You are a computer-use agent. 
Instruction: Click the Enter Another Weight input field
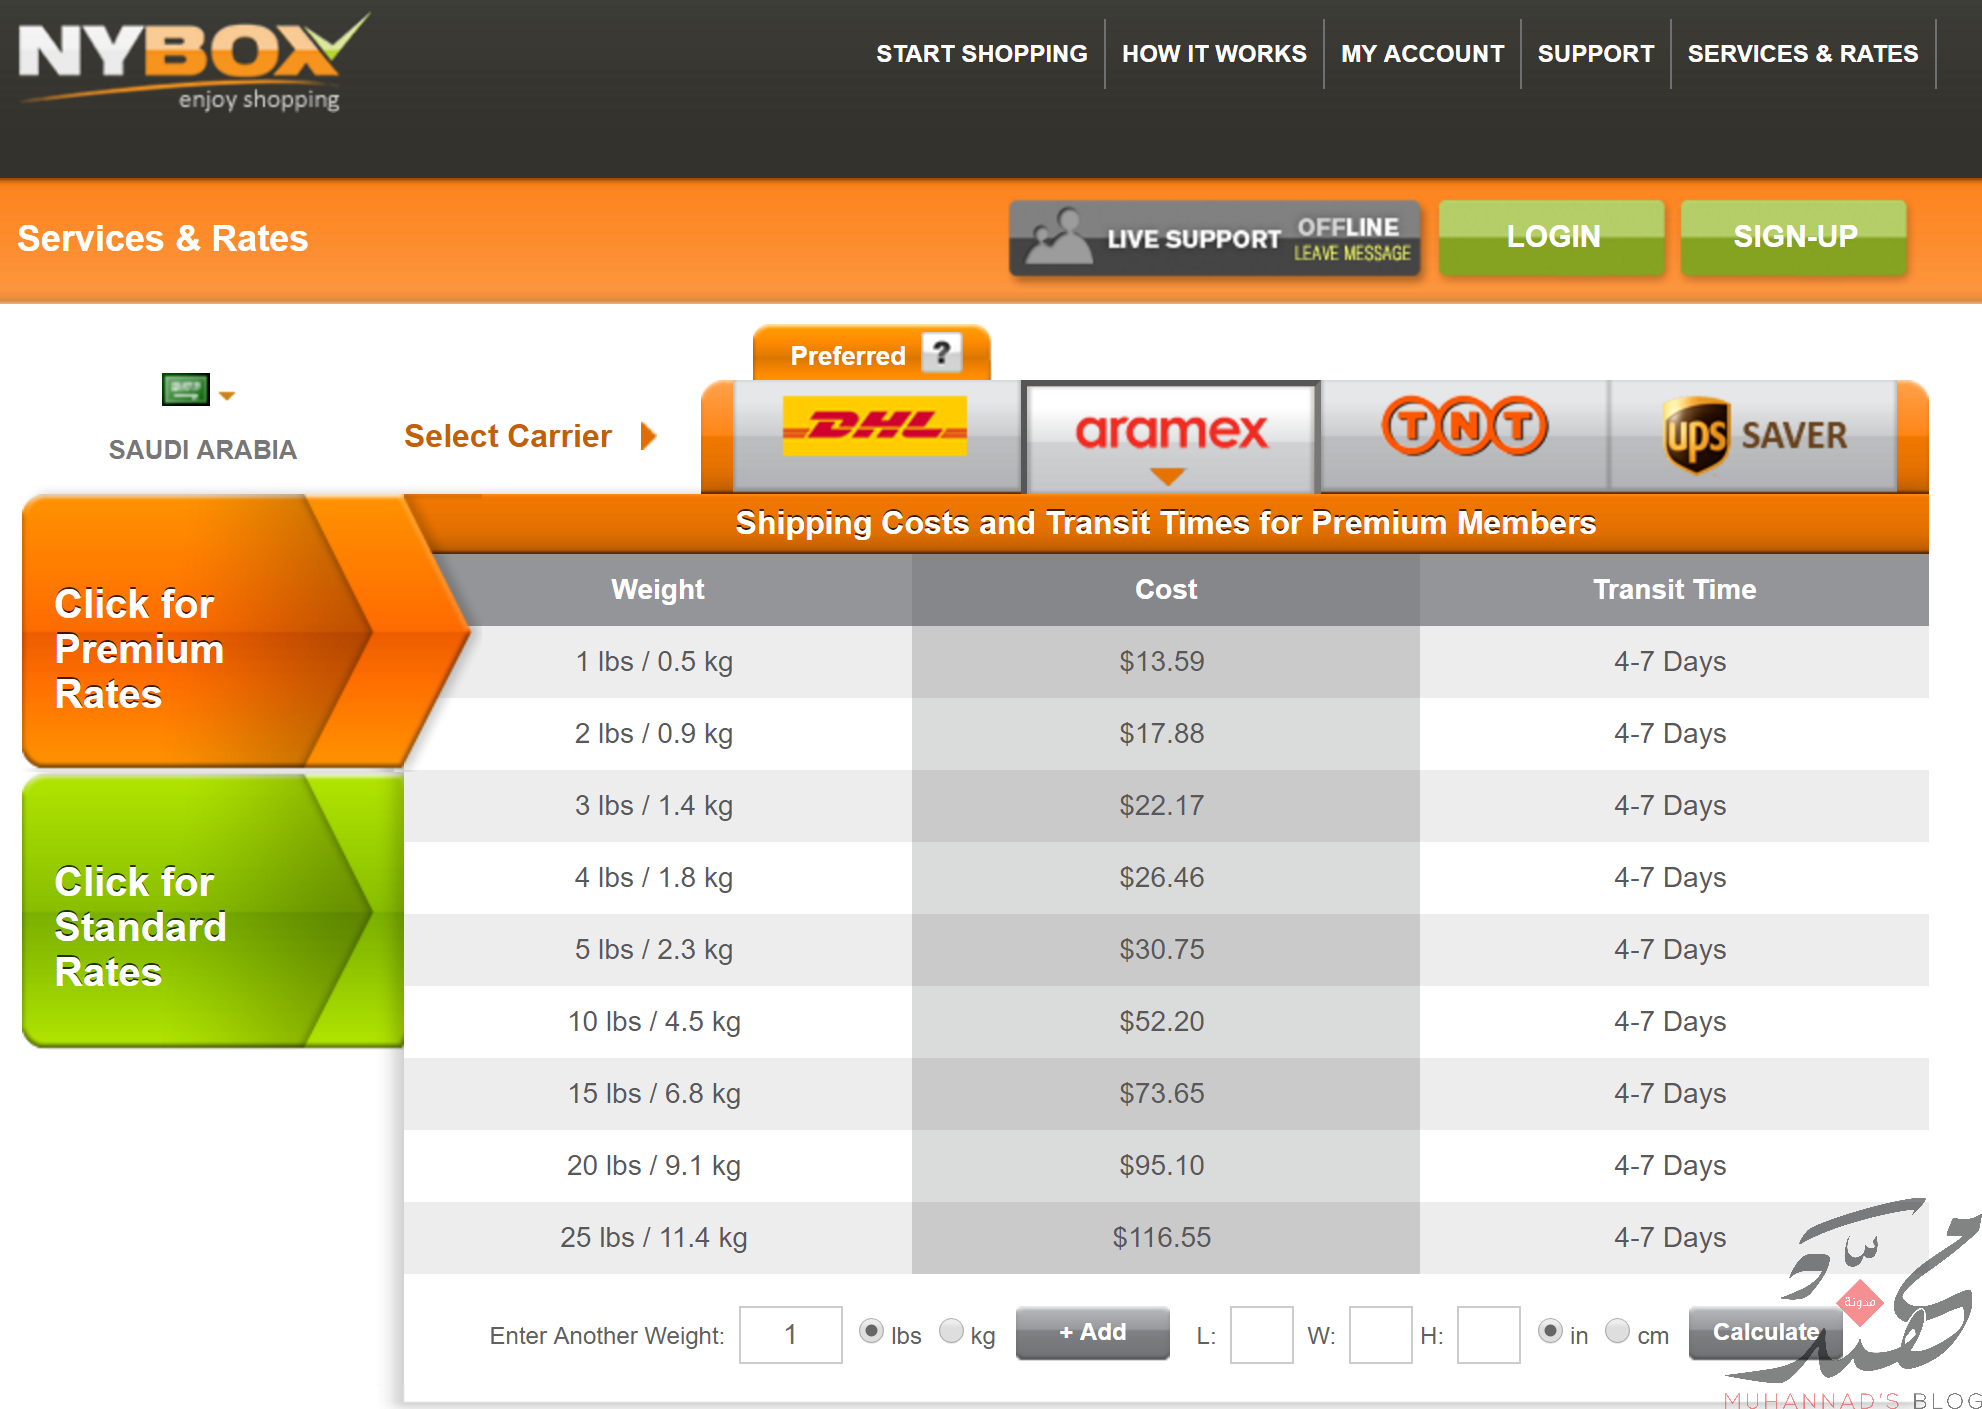(x=790, y=1334)
